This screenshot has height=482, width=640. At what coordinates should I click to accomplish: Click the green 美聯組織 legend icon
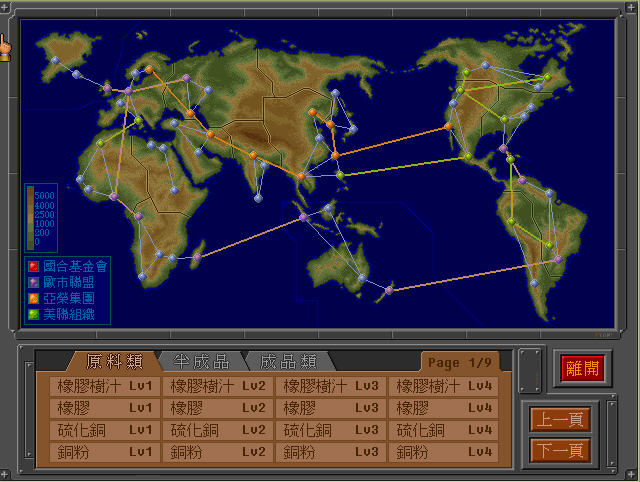(33, 314)
